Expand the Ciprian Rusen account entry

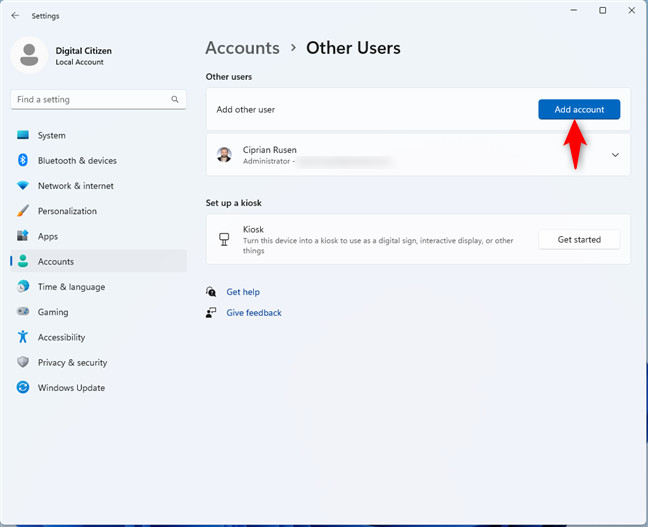click(x=614, y=155)
